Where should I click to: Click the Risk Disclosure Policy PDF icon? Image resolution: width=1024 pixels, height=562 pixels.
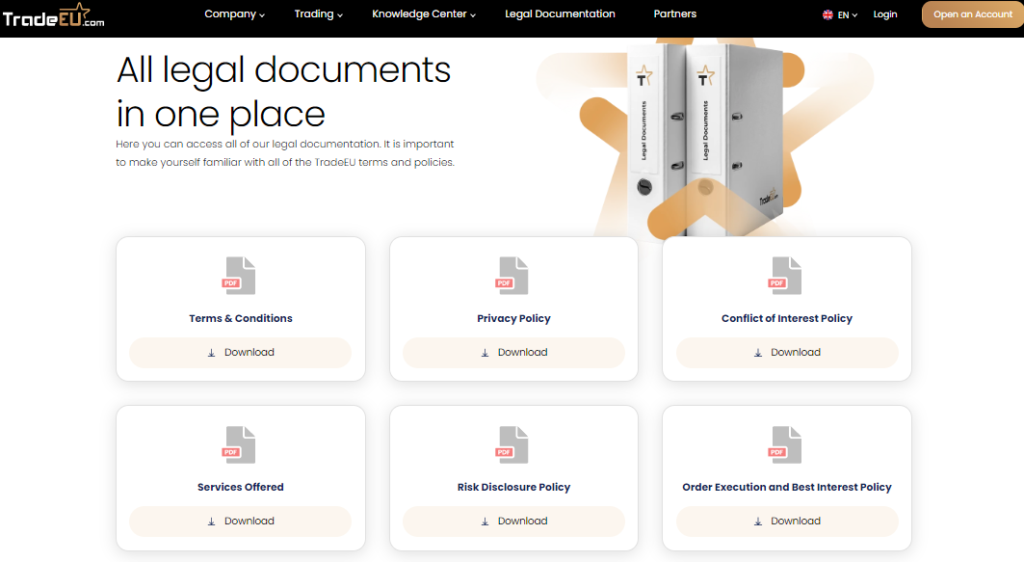coord(513,445)
